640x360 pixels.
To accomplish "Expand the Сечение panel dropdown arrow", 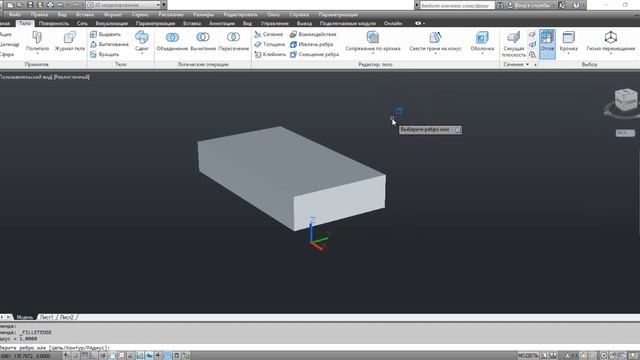I will point(527,64).
